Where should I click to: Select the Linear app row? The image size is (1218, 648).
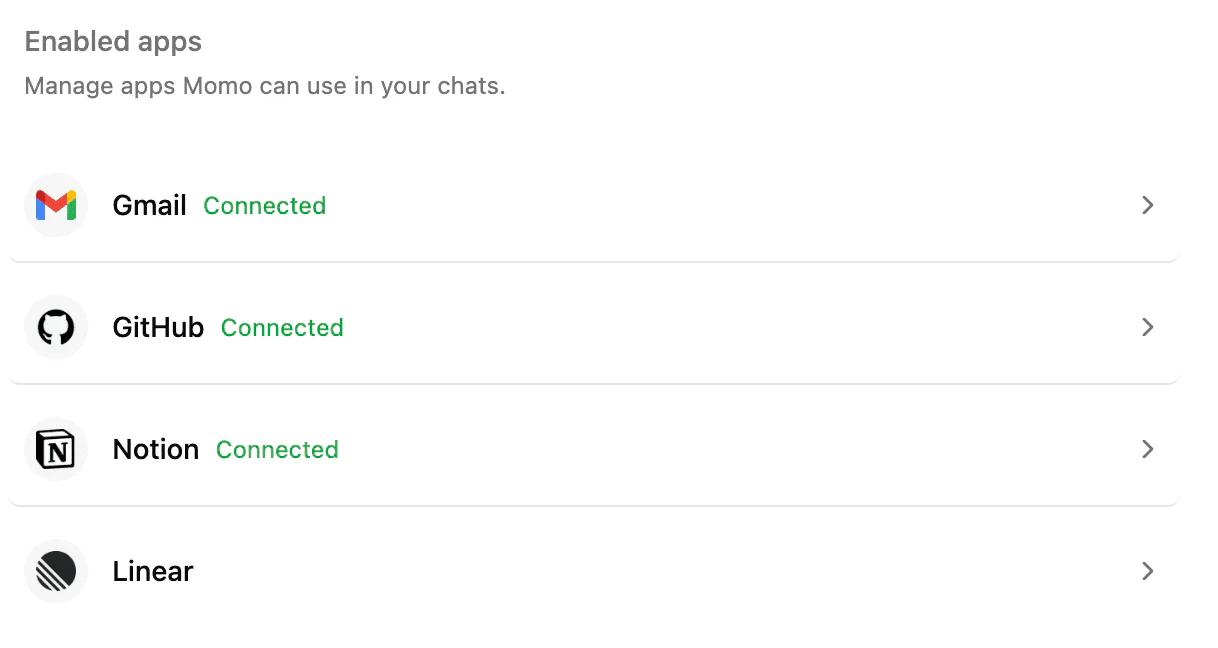[x=600, y=571]
